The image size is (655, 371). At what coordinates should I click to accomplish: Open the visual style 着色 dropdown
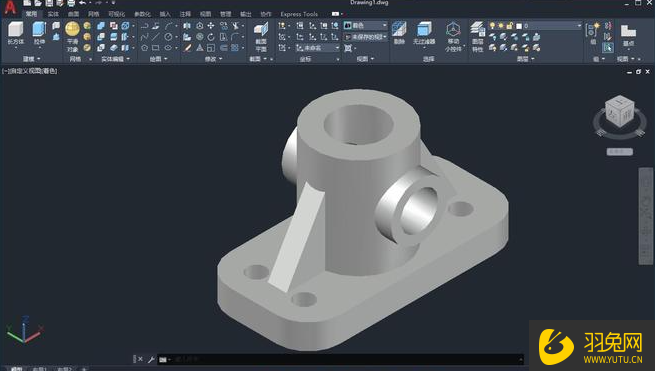click(366, 25)
